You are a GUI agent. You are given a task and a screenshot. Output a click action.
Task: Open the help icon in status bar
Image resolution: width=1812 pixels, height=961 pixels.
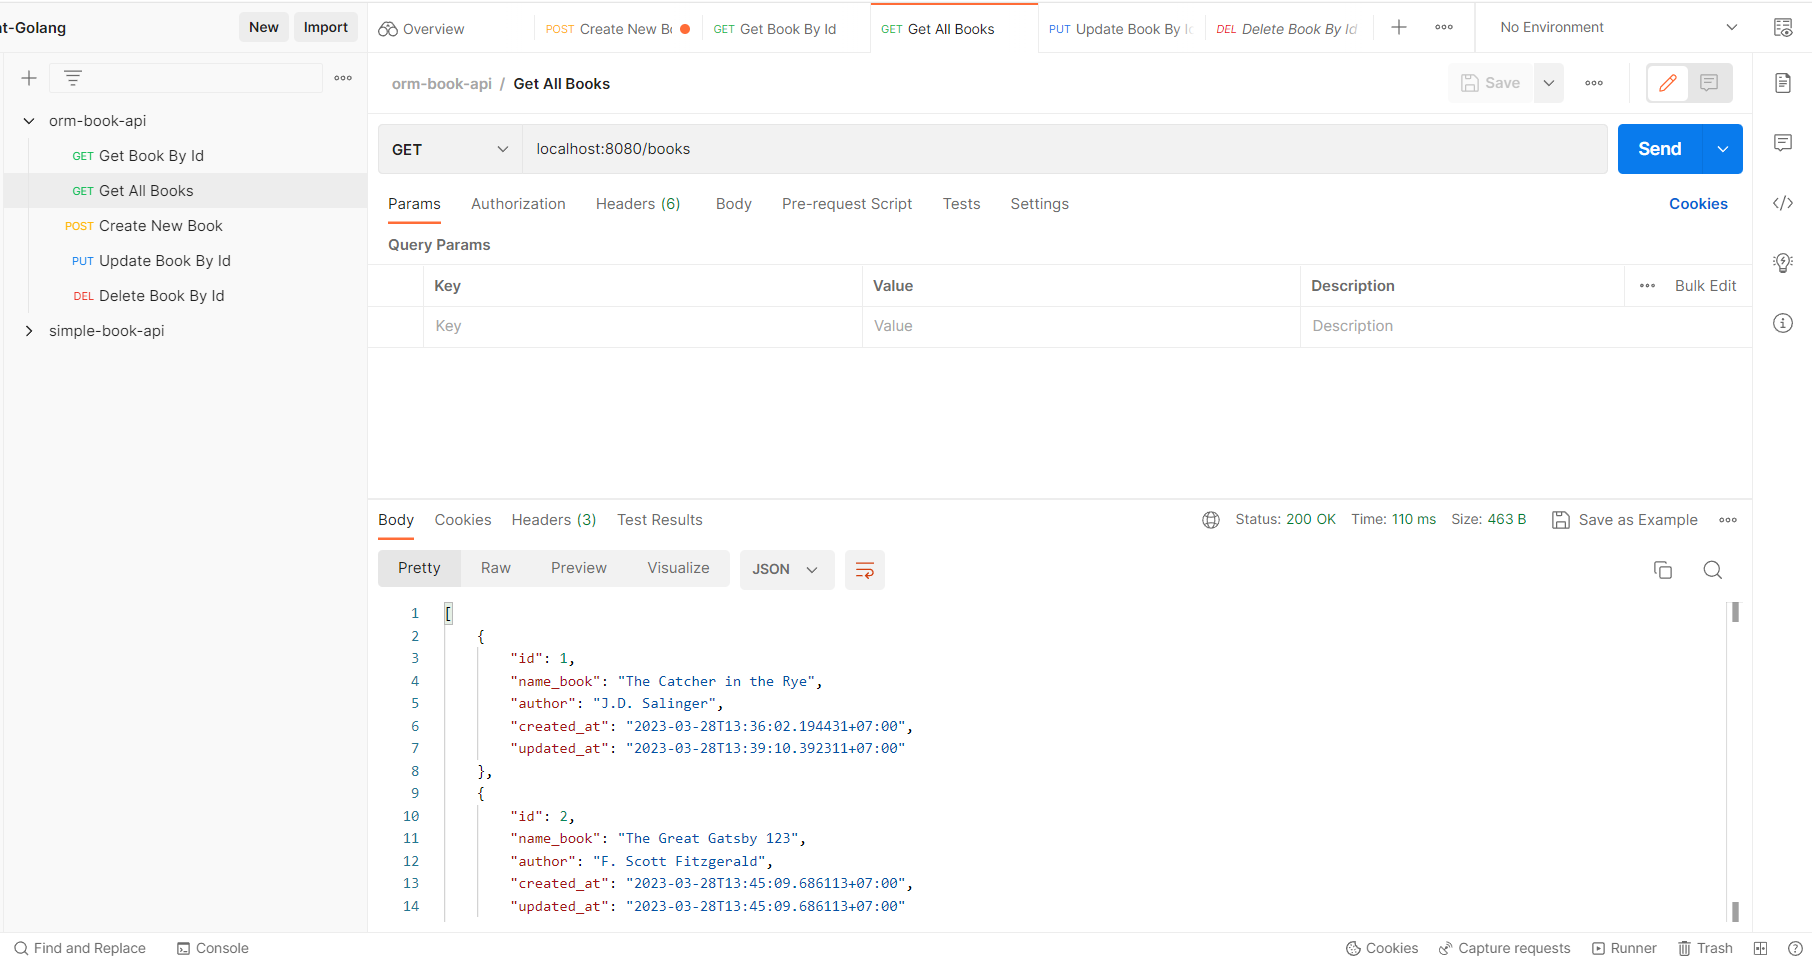1795,948
